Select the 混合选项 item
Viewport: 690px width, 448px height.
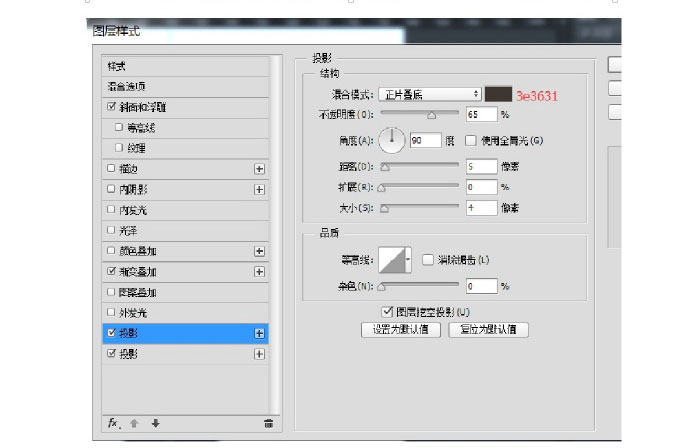pos(185,87)
